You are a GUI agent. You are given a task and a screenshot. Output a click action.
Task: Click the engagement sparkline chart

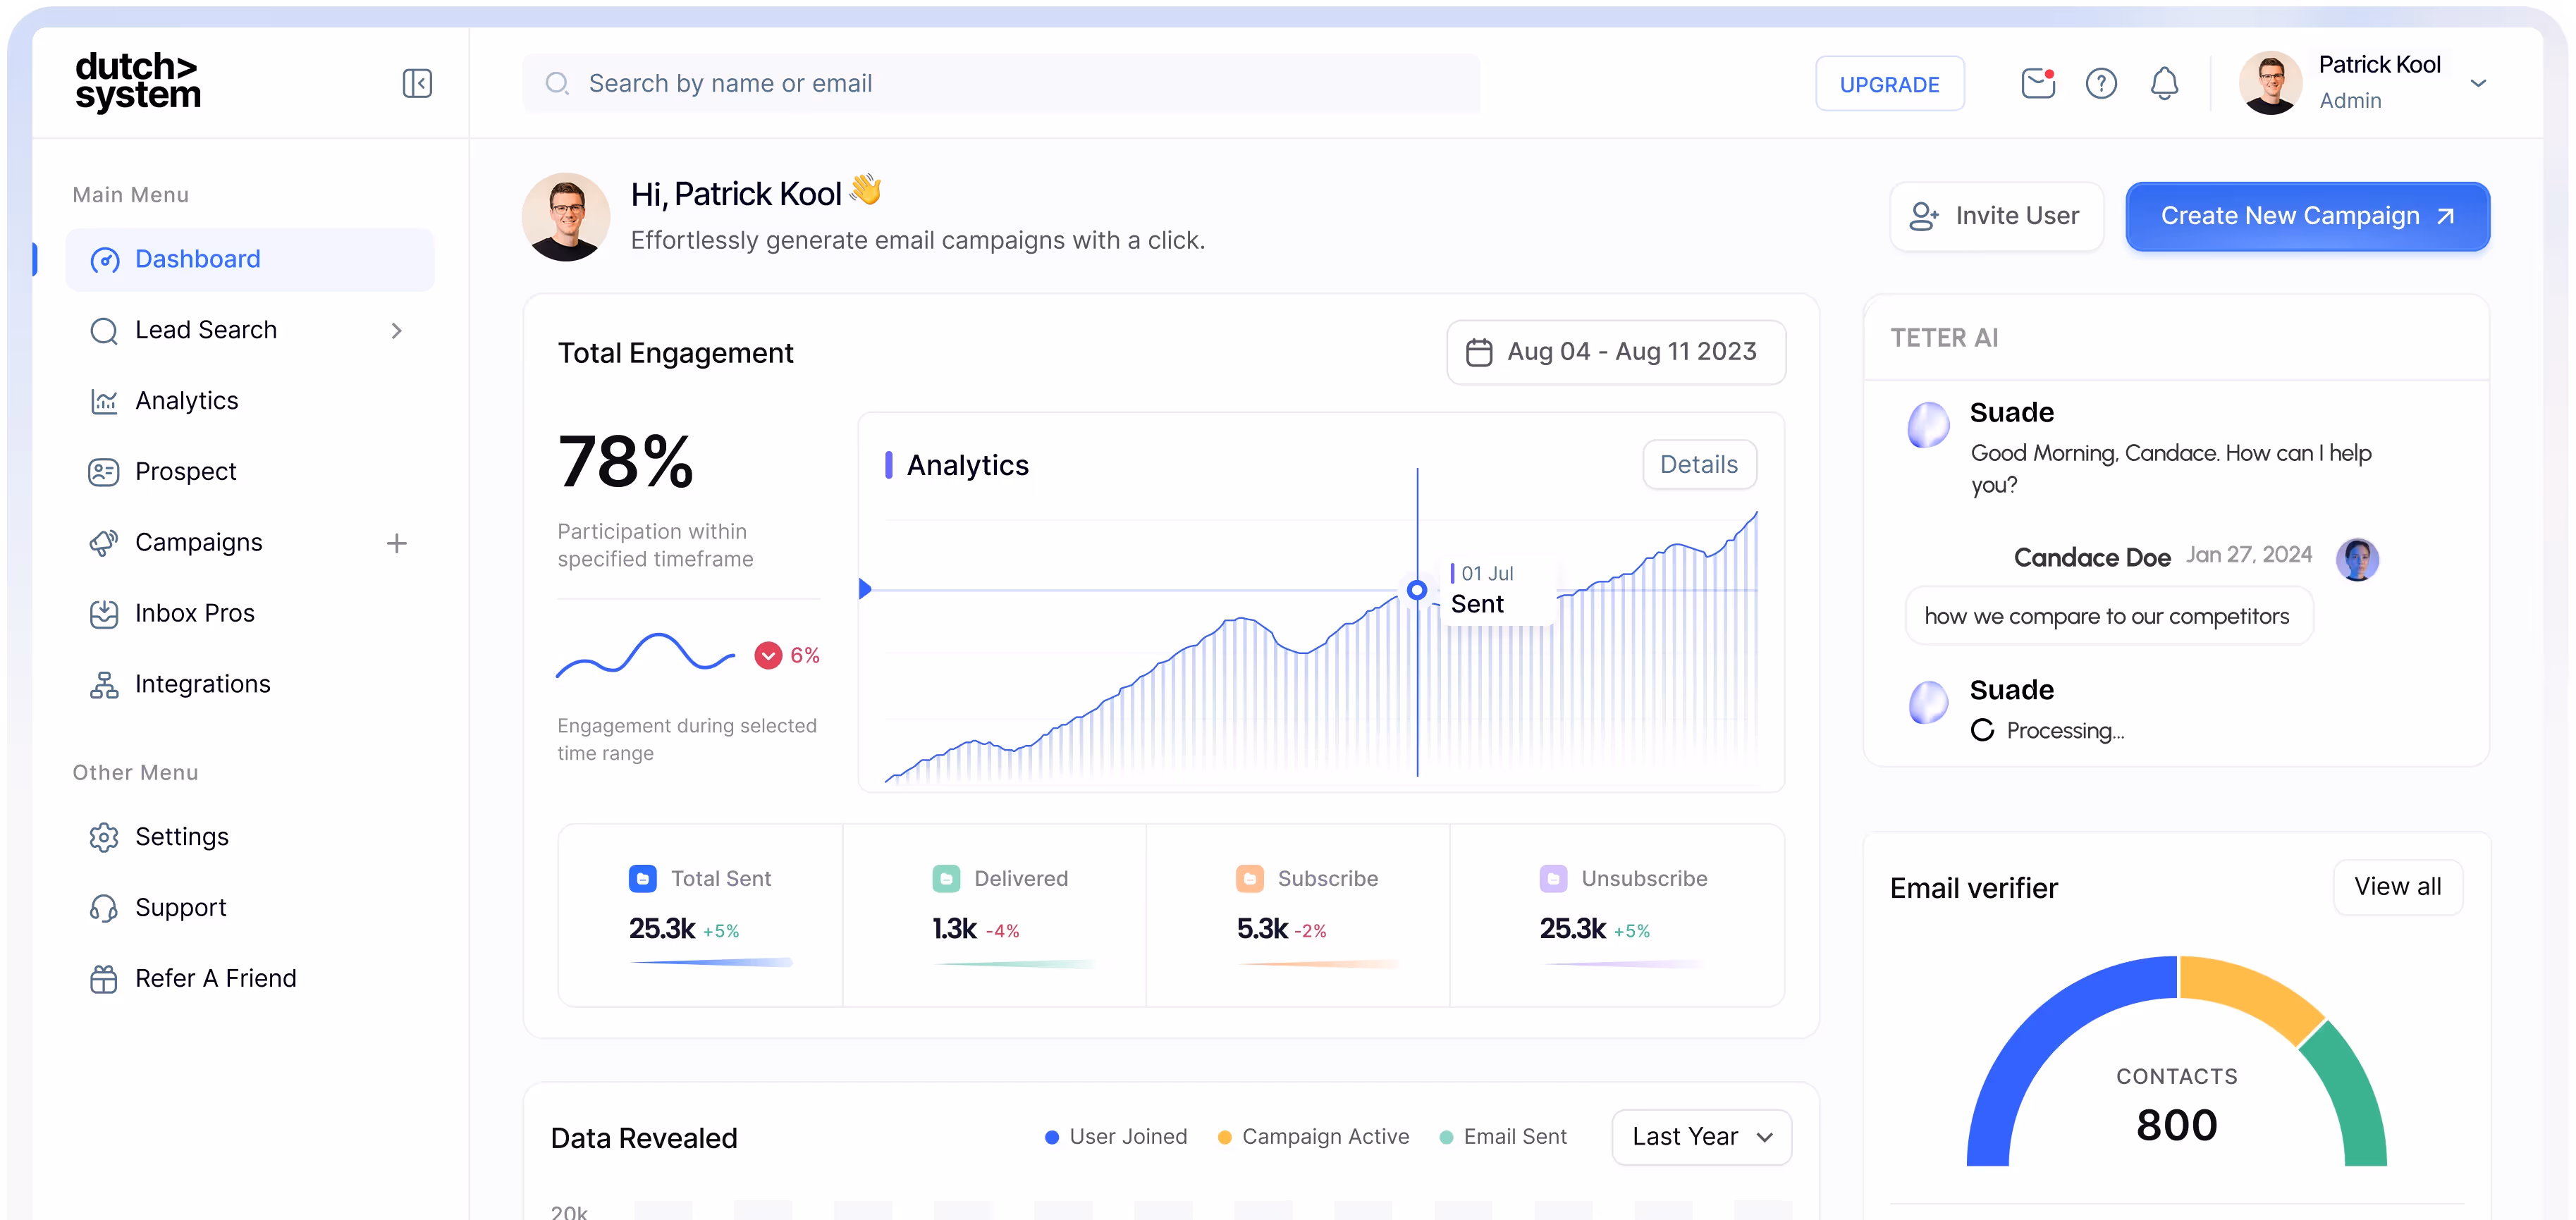point(645,655)
